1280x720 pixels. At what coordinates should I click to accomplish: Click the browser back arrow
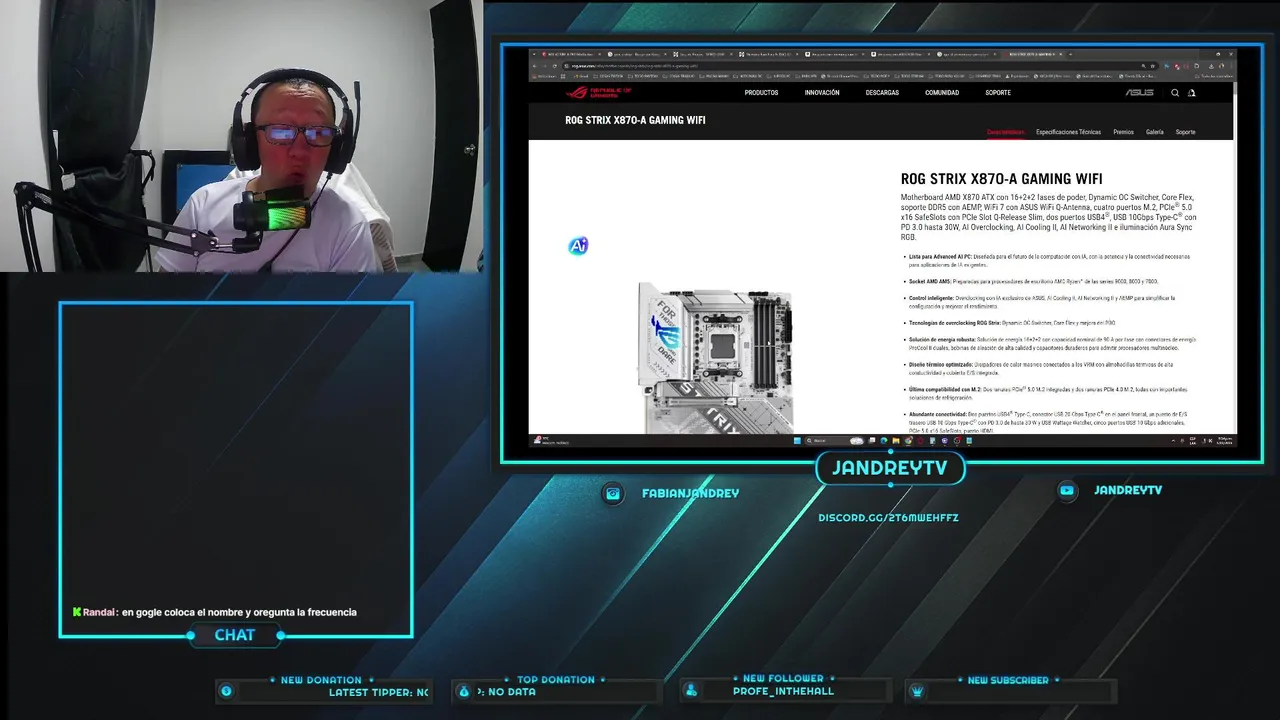click(535, 66)
